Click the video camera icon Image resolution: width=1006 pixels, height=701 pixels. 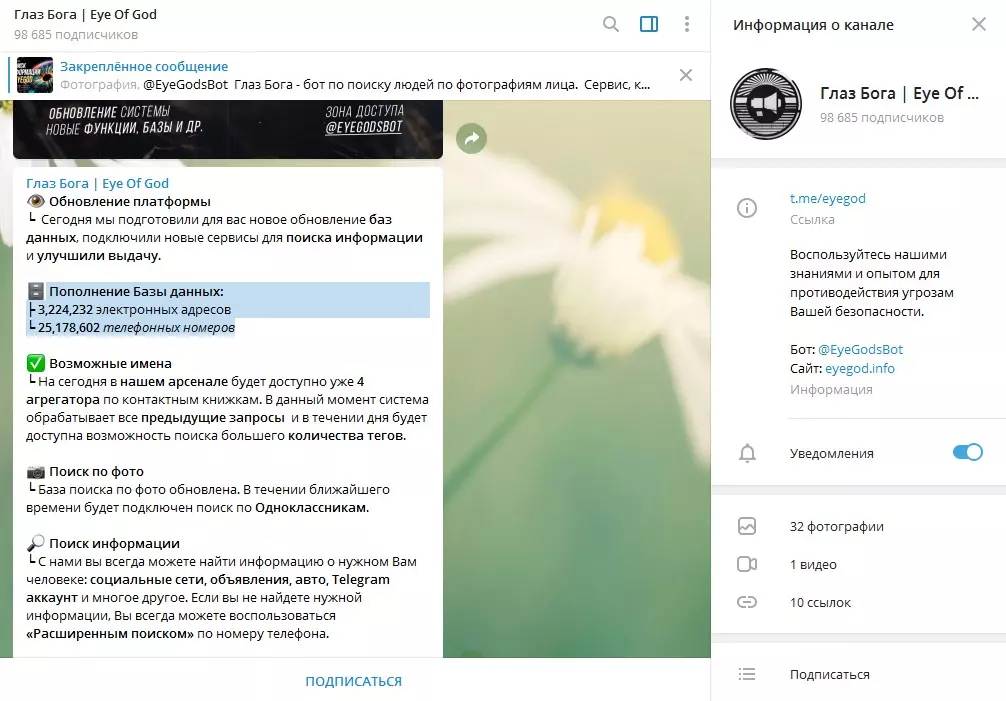click(x=747, y=564)
